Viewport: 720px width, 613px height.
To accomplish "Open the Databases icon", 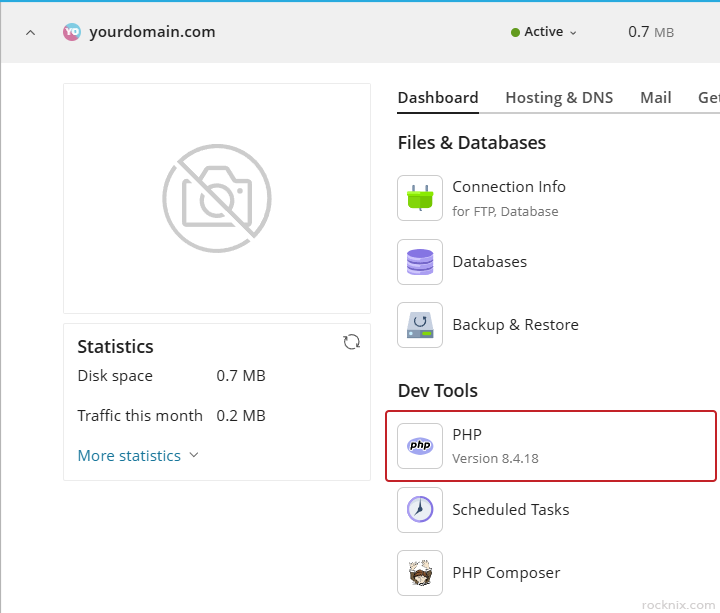I will click(x=420, y=262).
